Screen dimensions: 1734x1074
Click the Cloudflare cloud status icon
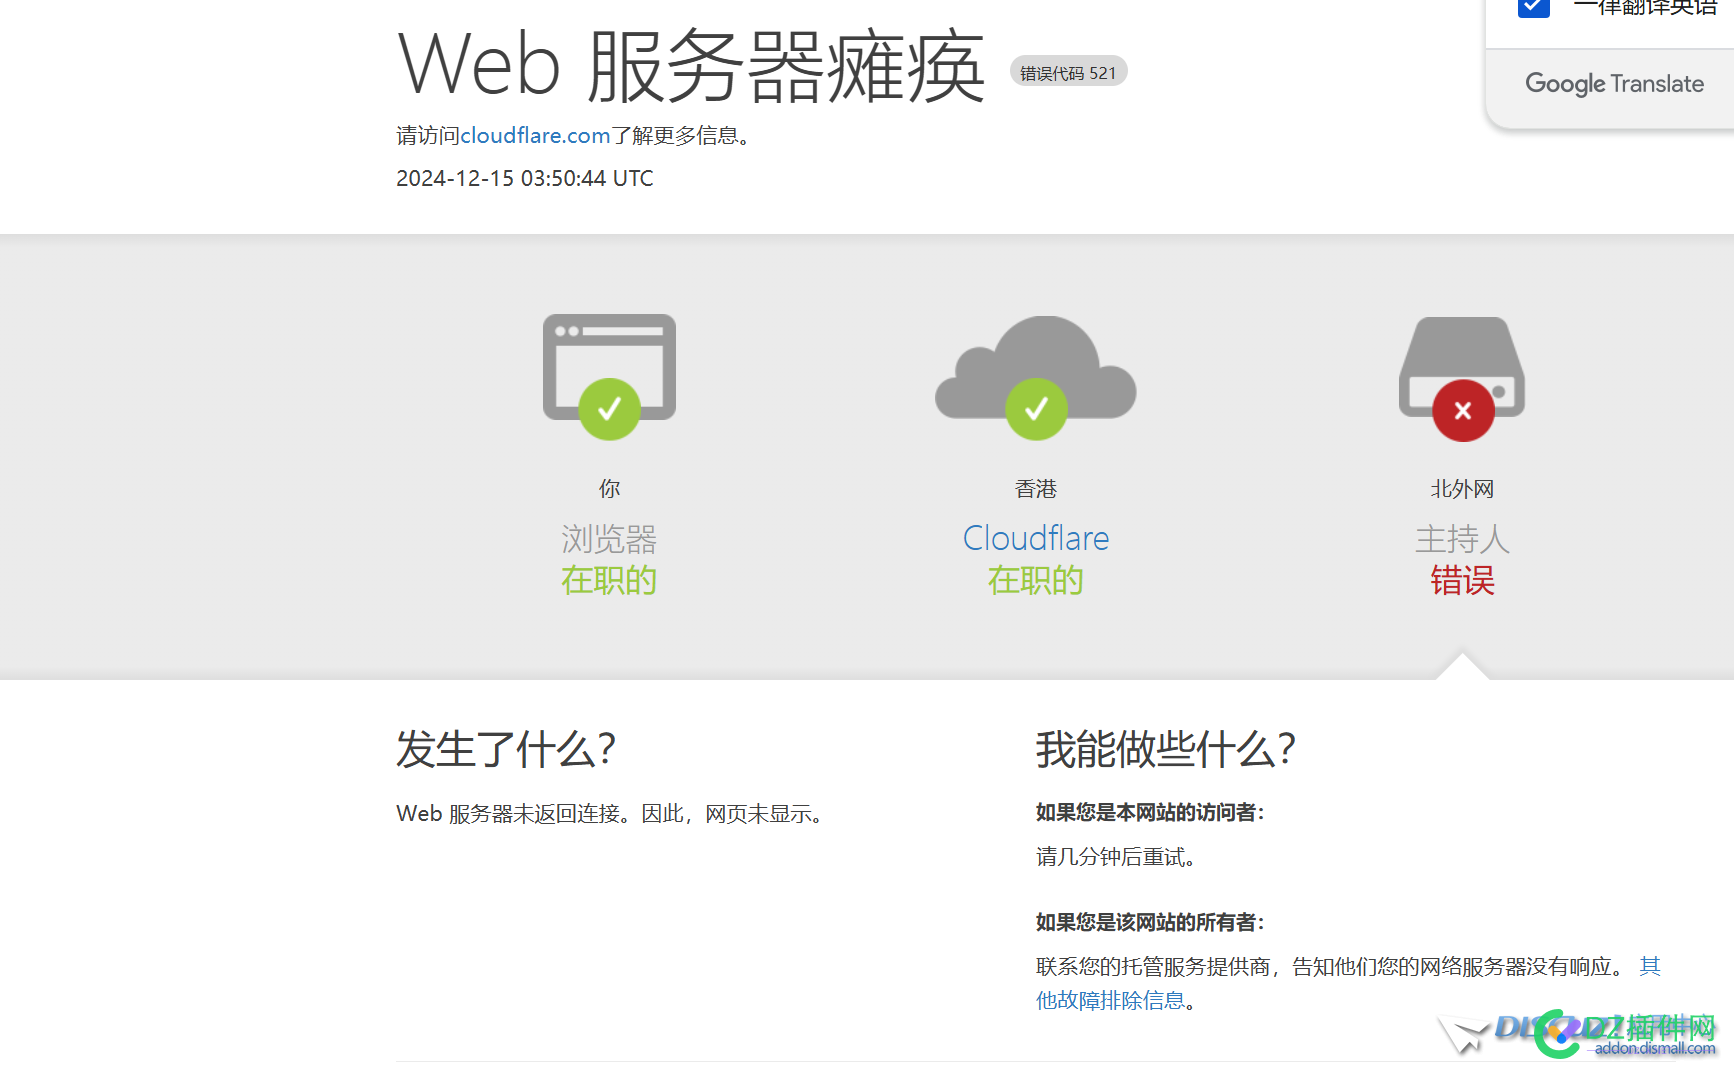1036,377
